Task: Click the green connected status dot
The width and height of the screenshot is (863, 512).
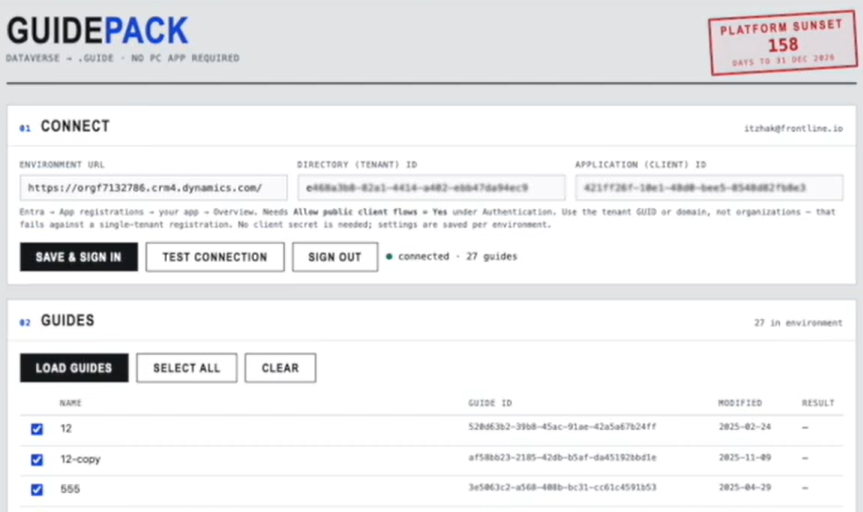Action: tap(389, 257)
